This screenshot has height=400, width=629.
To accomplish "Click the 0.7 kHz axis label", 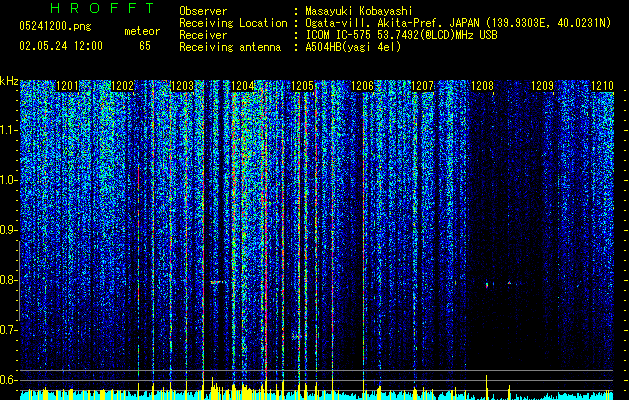I will [9, 330].
